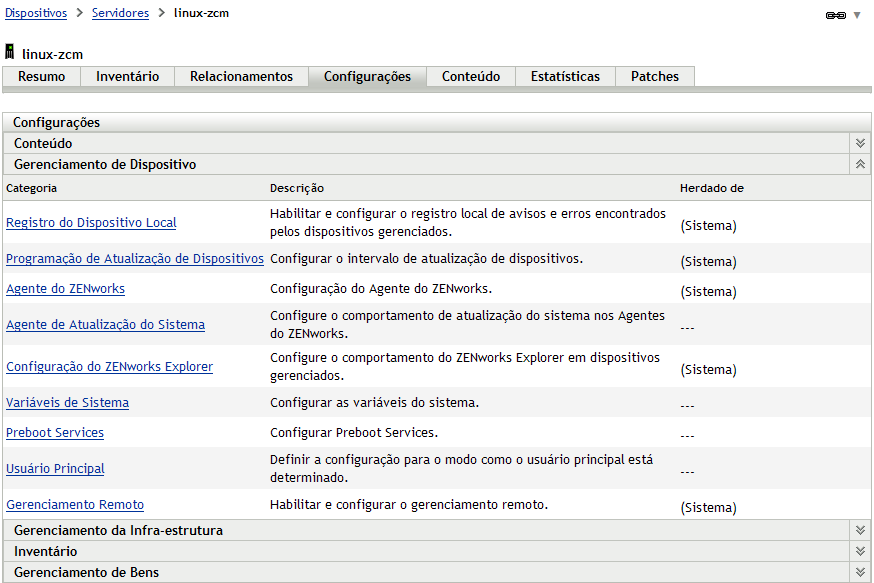Select the Patches tab
Viewport: 874px width, 583px height.
pos(654,77)
